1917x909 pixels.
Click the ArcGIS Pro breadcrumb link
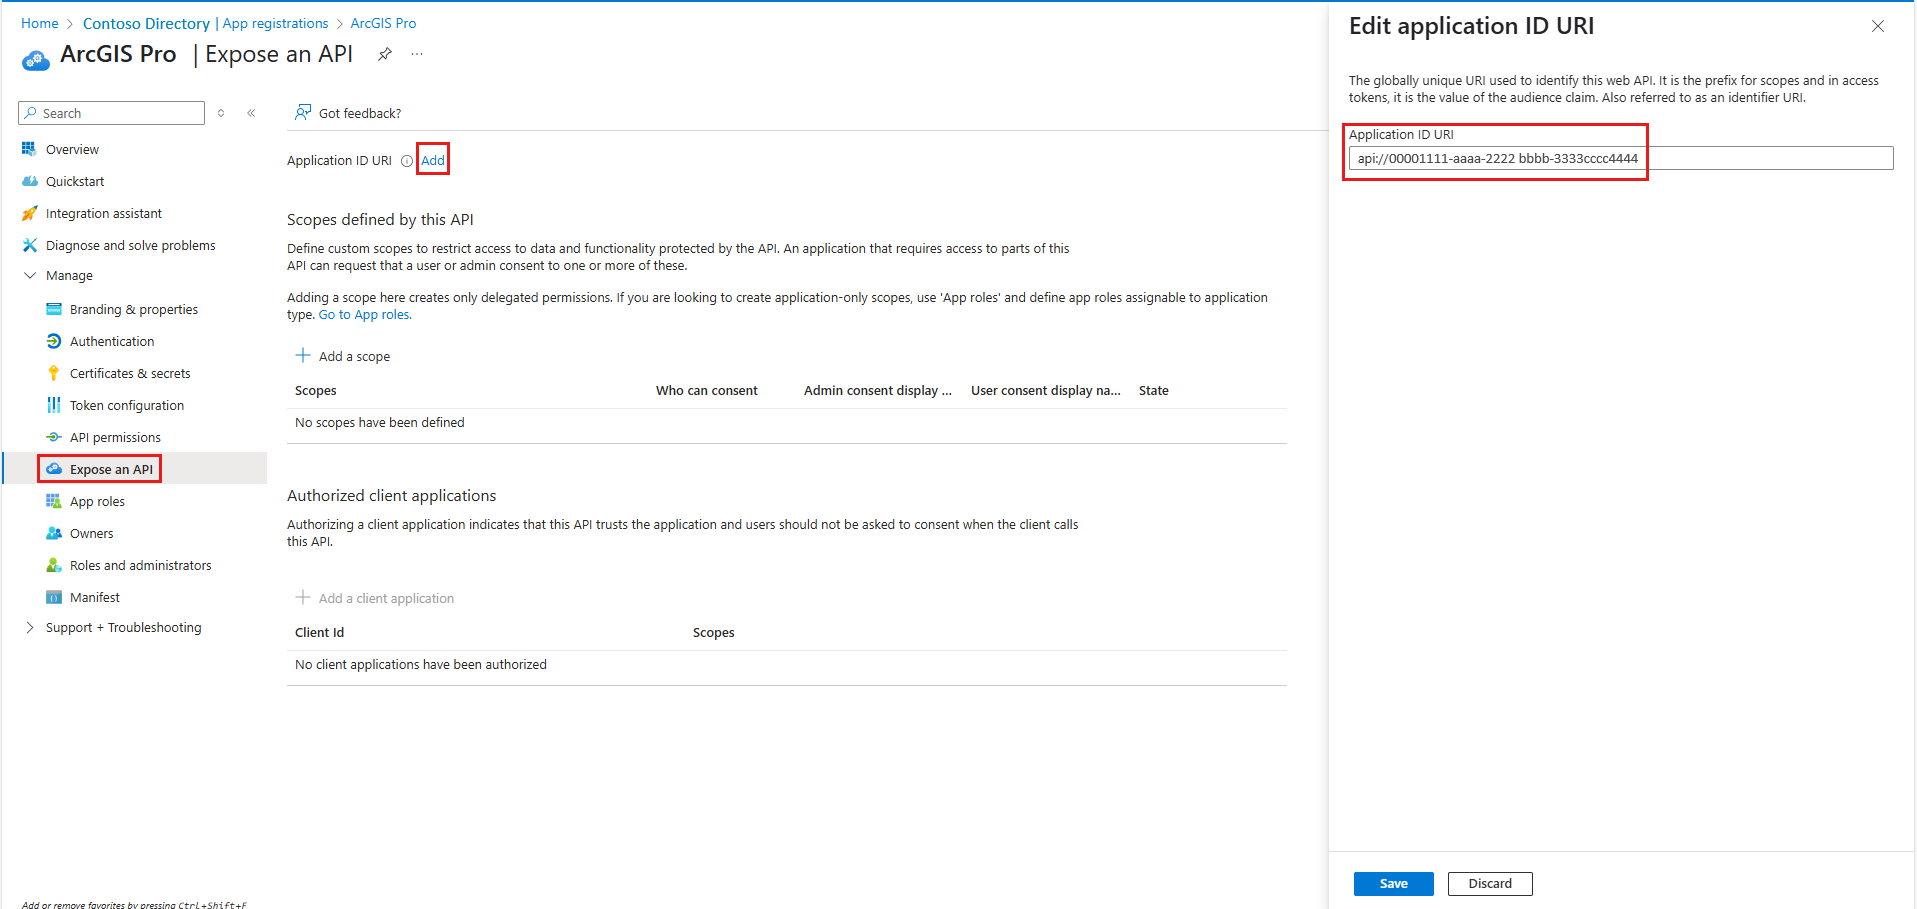(x=383, y=23)
